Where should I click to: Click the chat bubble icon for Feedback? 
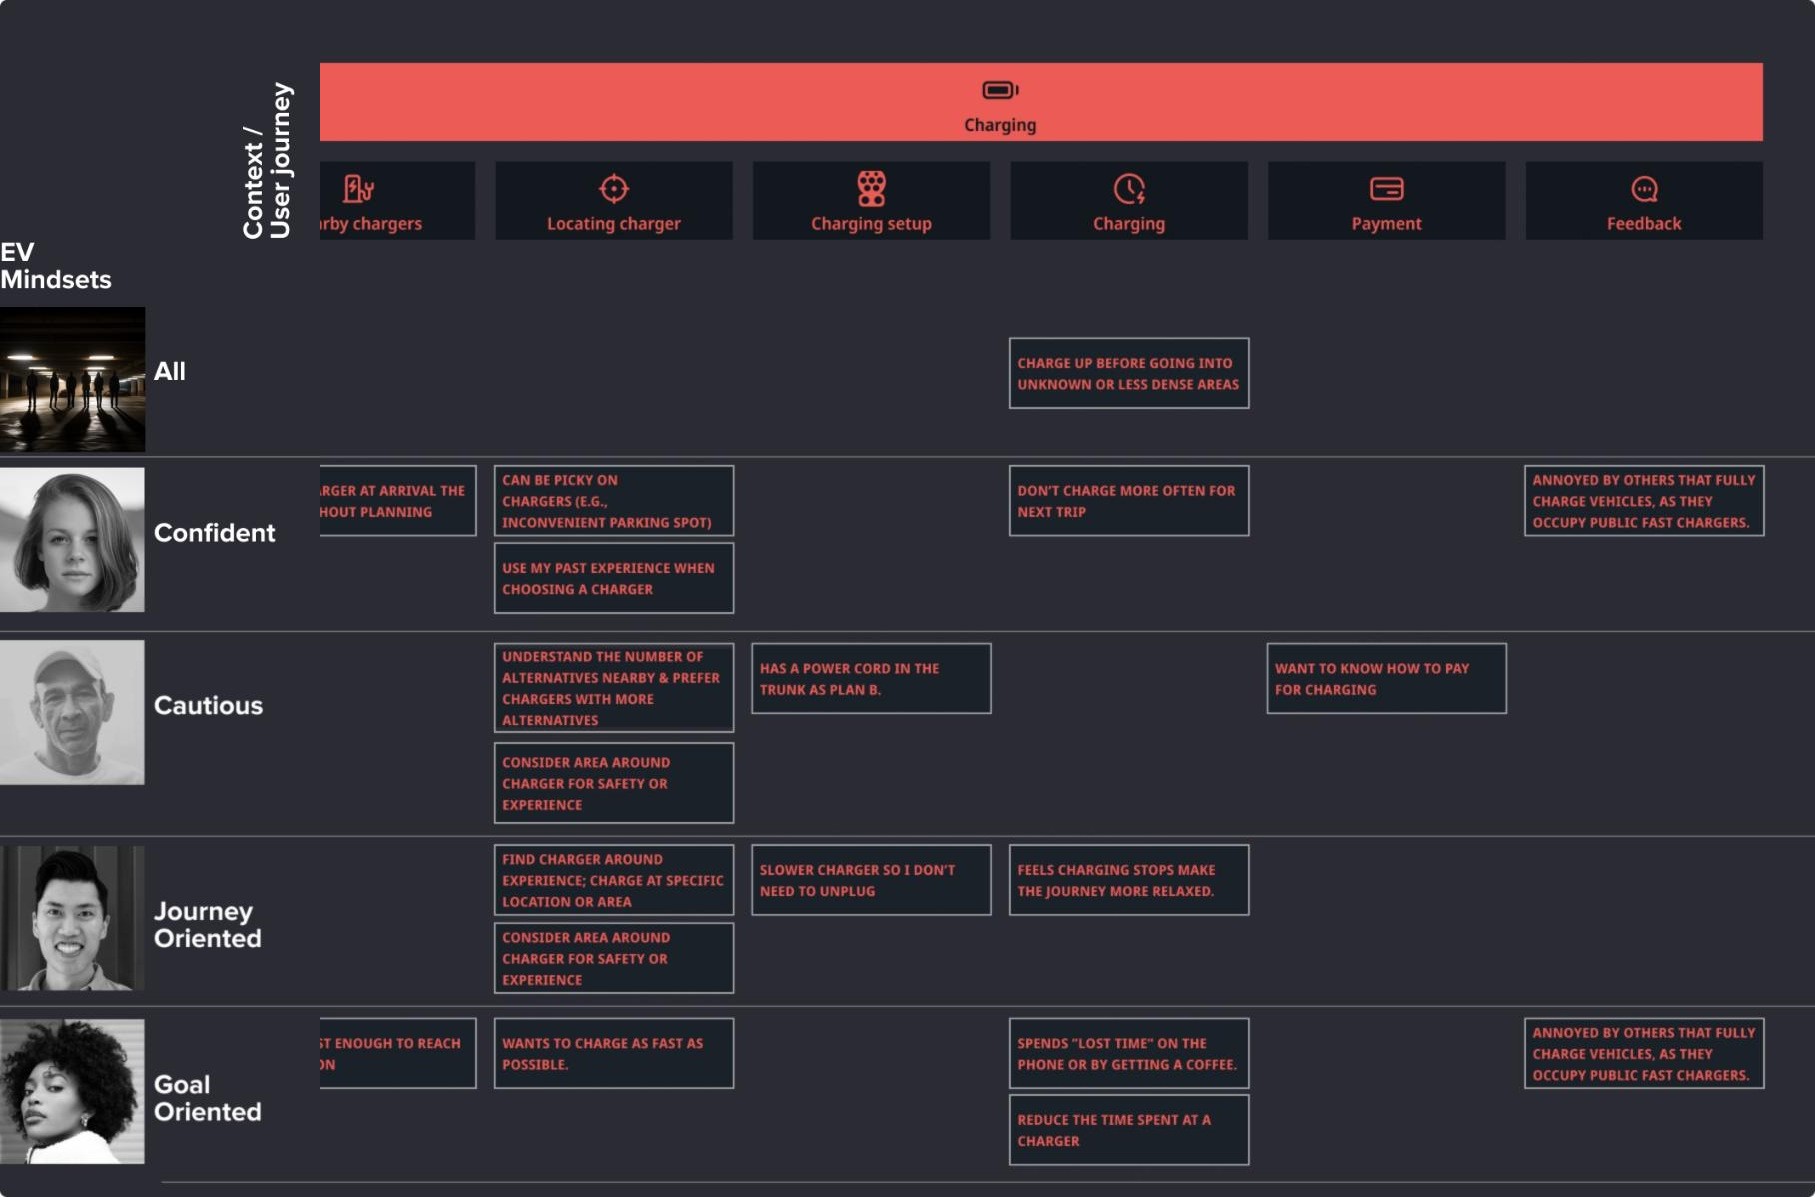pyautogui.click(x=1644, y=188)
